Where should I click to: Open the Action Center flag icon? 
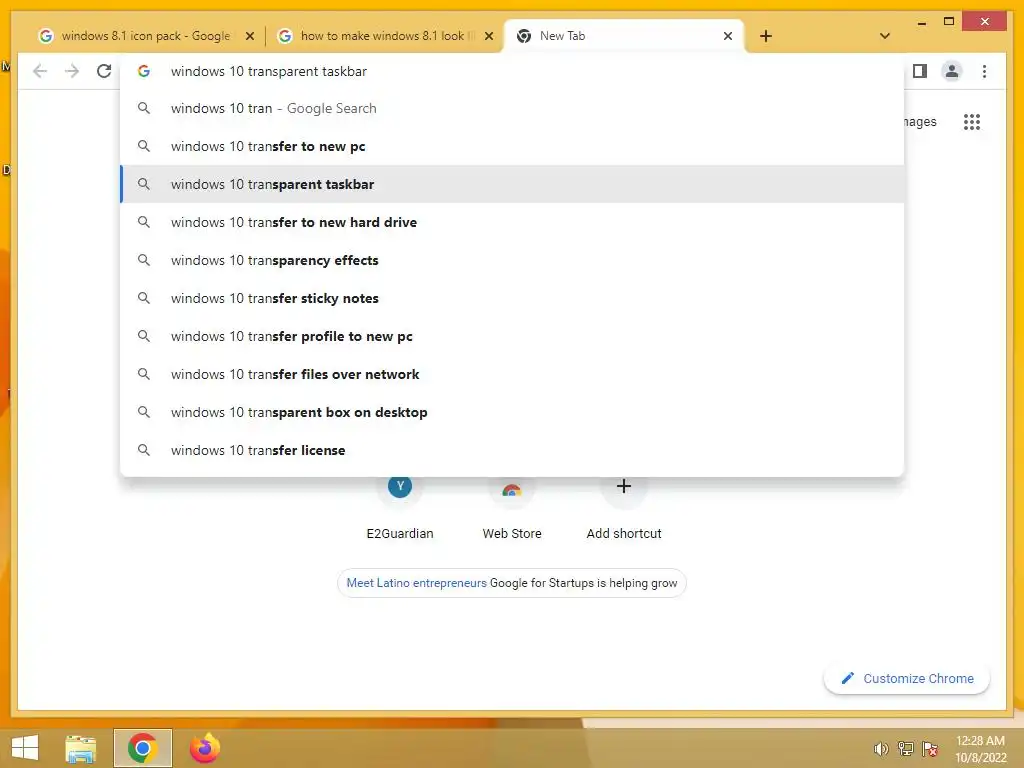[x=930, y=748]
